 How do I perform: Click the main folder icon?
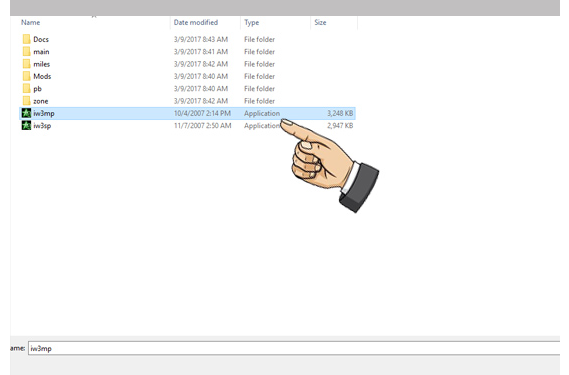(26, 52)
